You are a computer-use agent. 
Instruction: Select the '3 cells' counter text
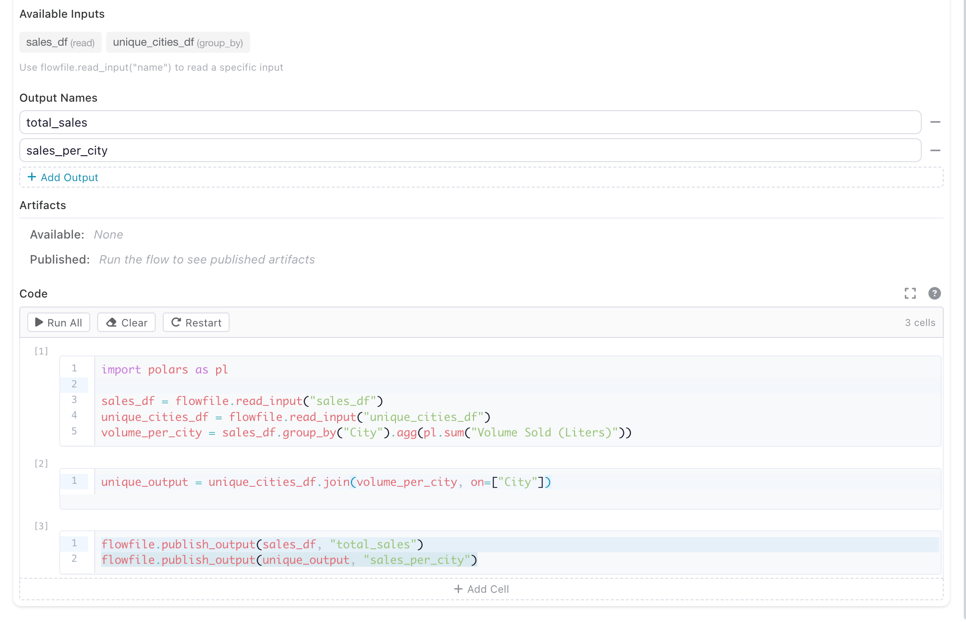coord(920,323)
